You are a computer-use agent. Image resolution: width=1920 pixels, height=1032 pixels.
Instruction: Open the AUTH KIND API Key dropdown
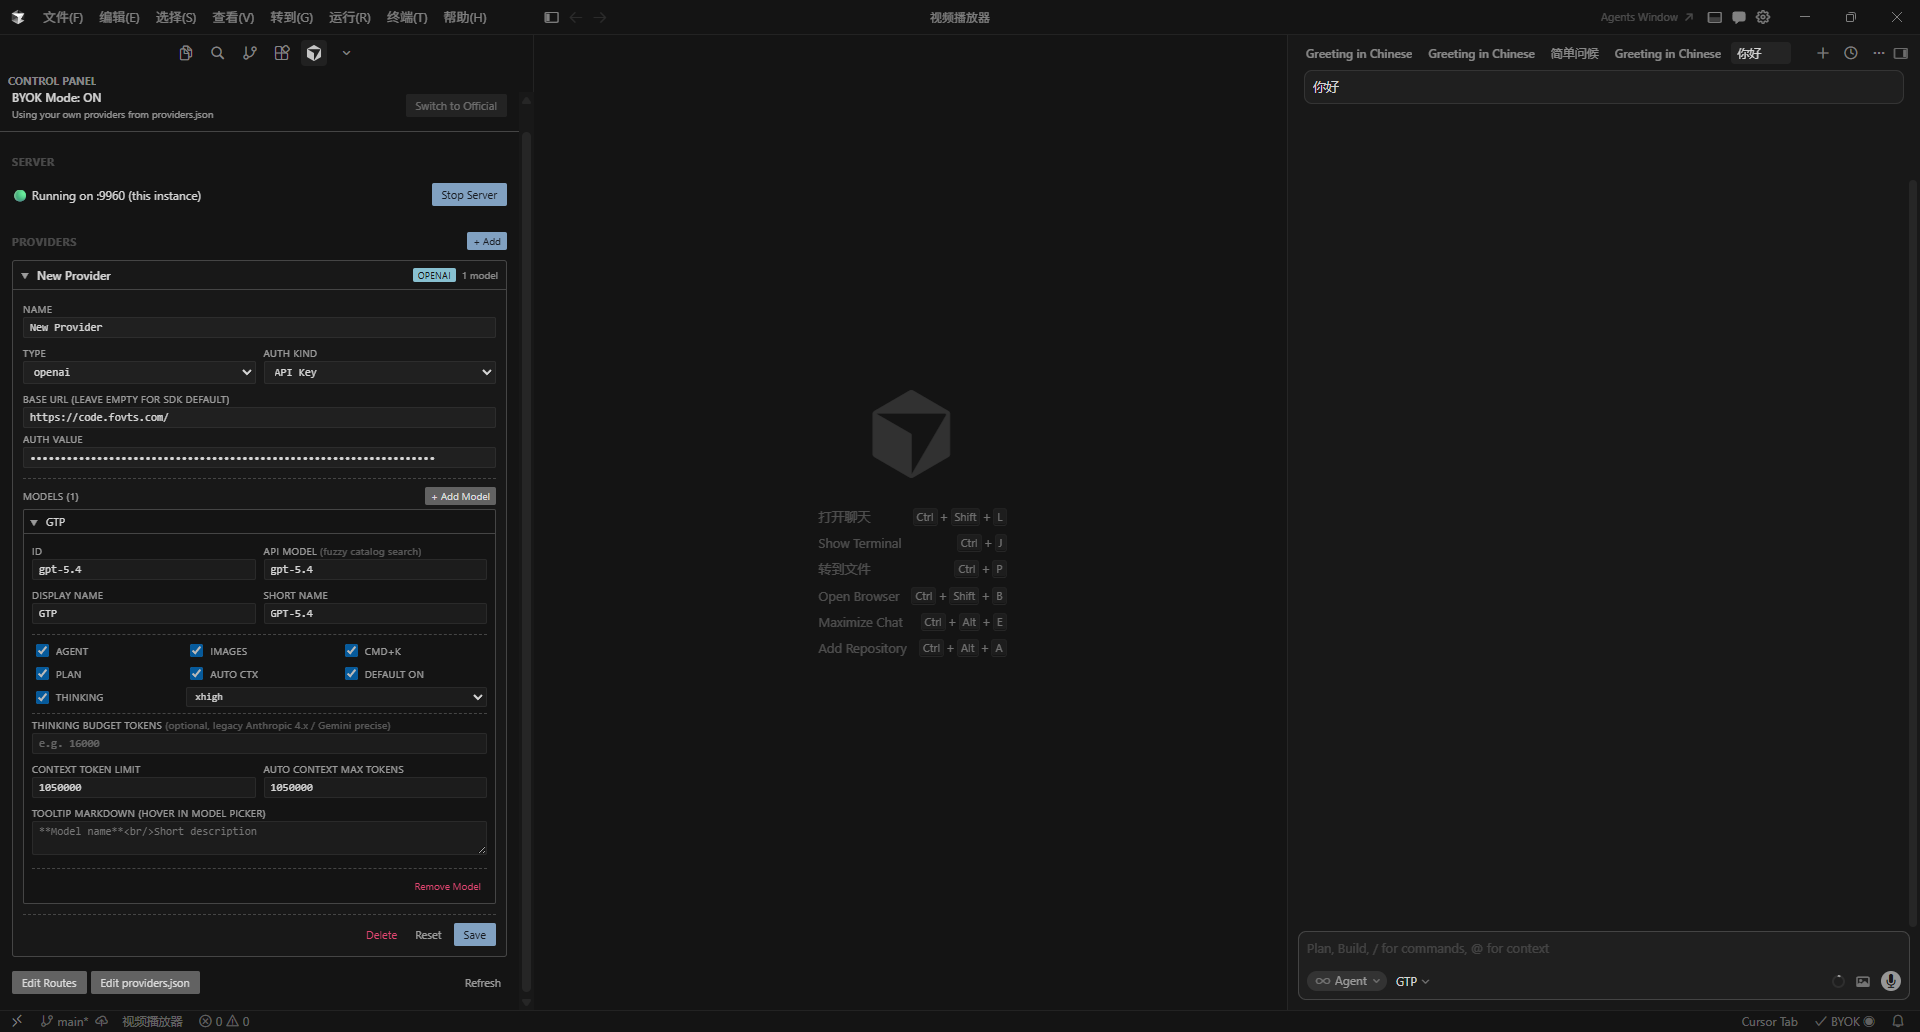click(379, 372)
